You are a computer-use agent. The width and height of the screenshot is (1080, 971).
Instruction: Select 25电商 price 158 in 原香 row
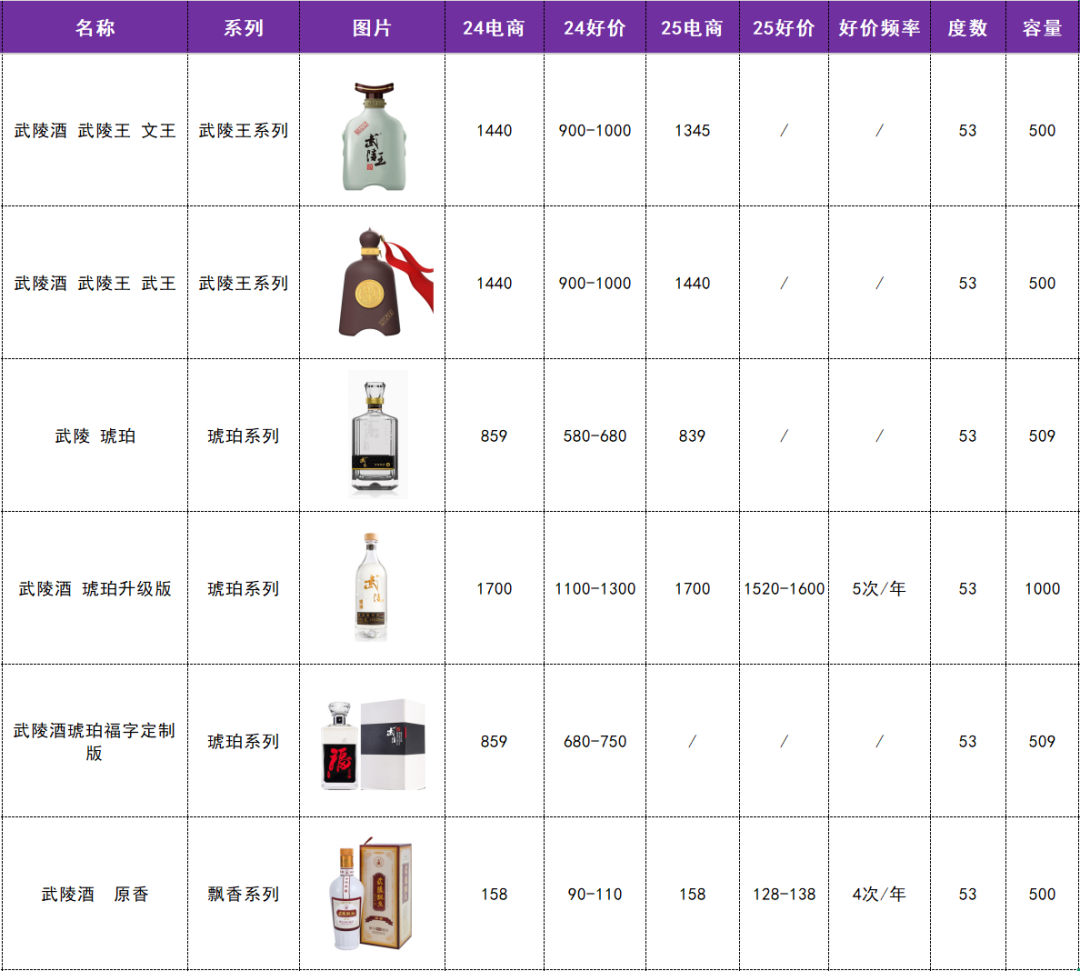coord(692,894)
